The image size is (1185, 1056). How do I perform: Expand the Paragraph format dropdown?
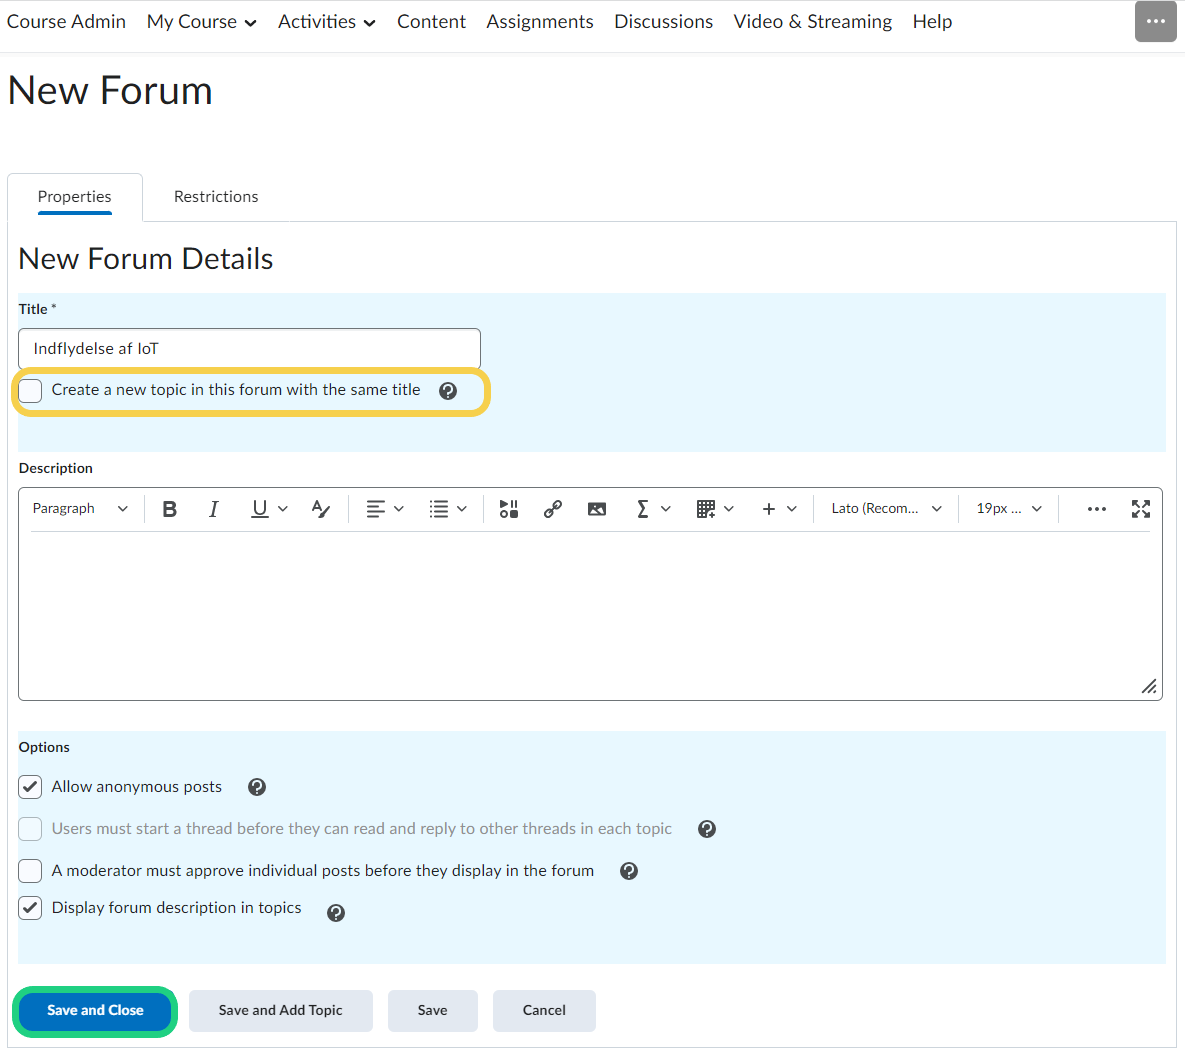tap(80, 509)
